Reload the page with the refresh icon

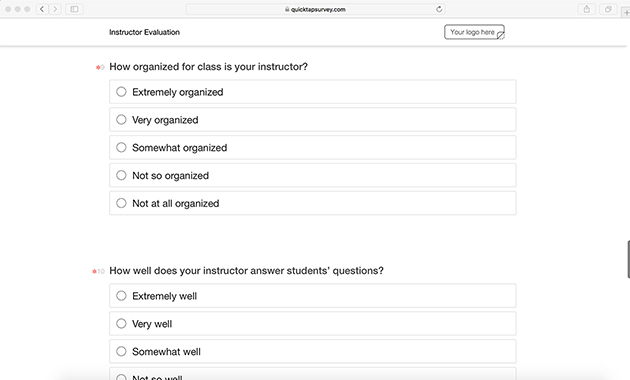point(439,9)
